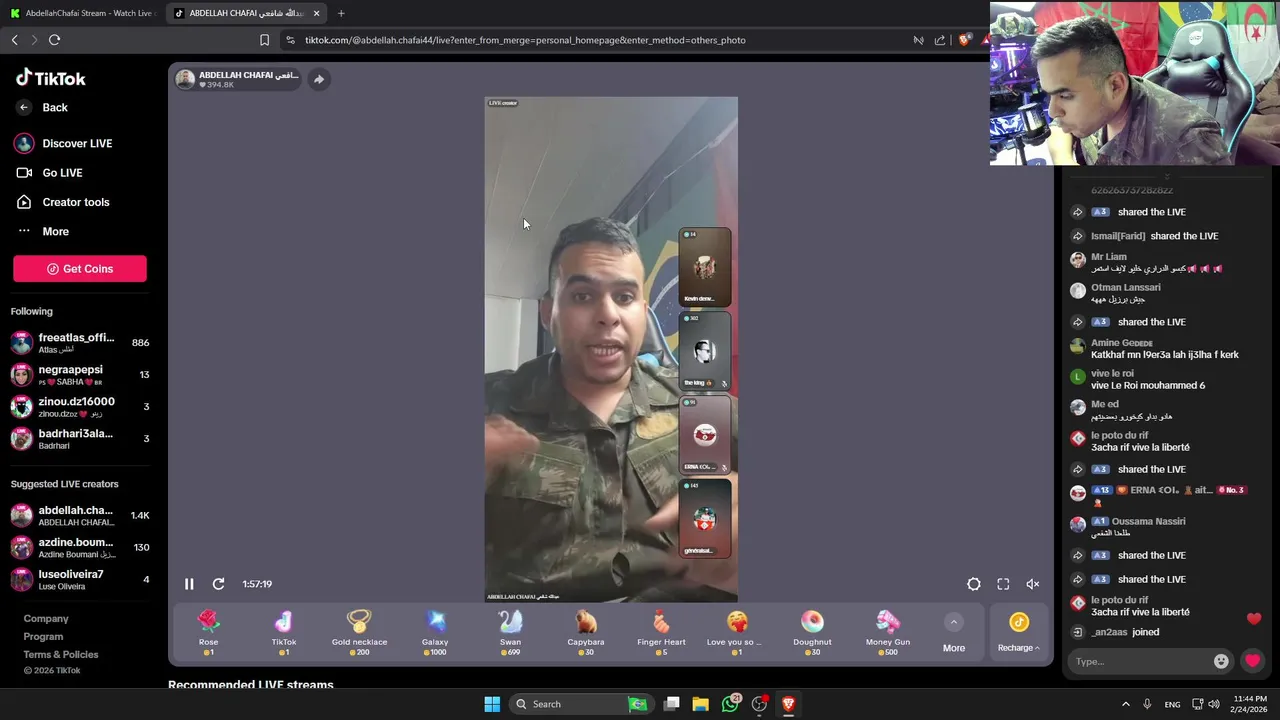Close the ABDELLAH CHAFAI TikTok tab
The height and width of the screenshot is (720, 1280).
[317, 13]
